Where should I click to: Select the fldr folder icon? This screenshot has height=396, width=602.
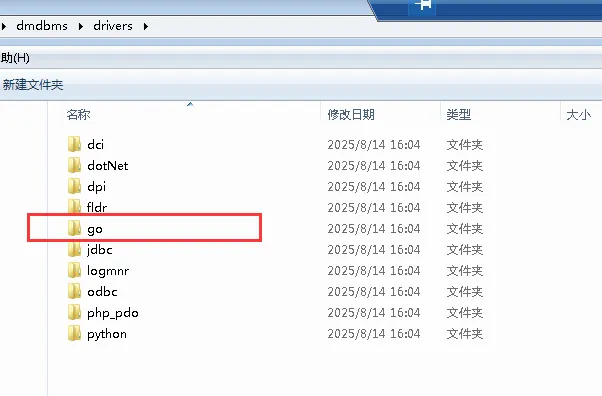click(74, 207)
